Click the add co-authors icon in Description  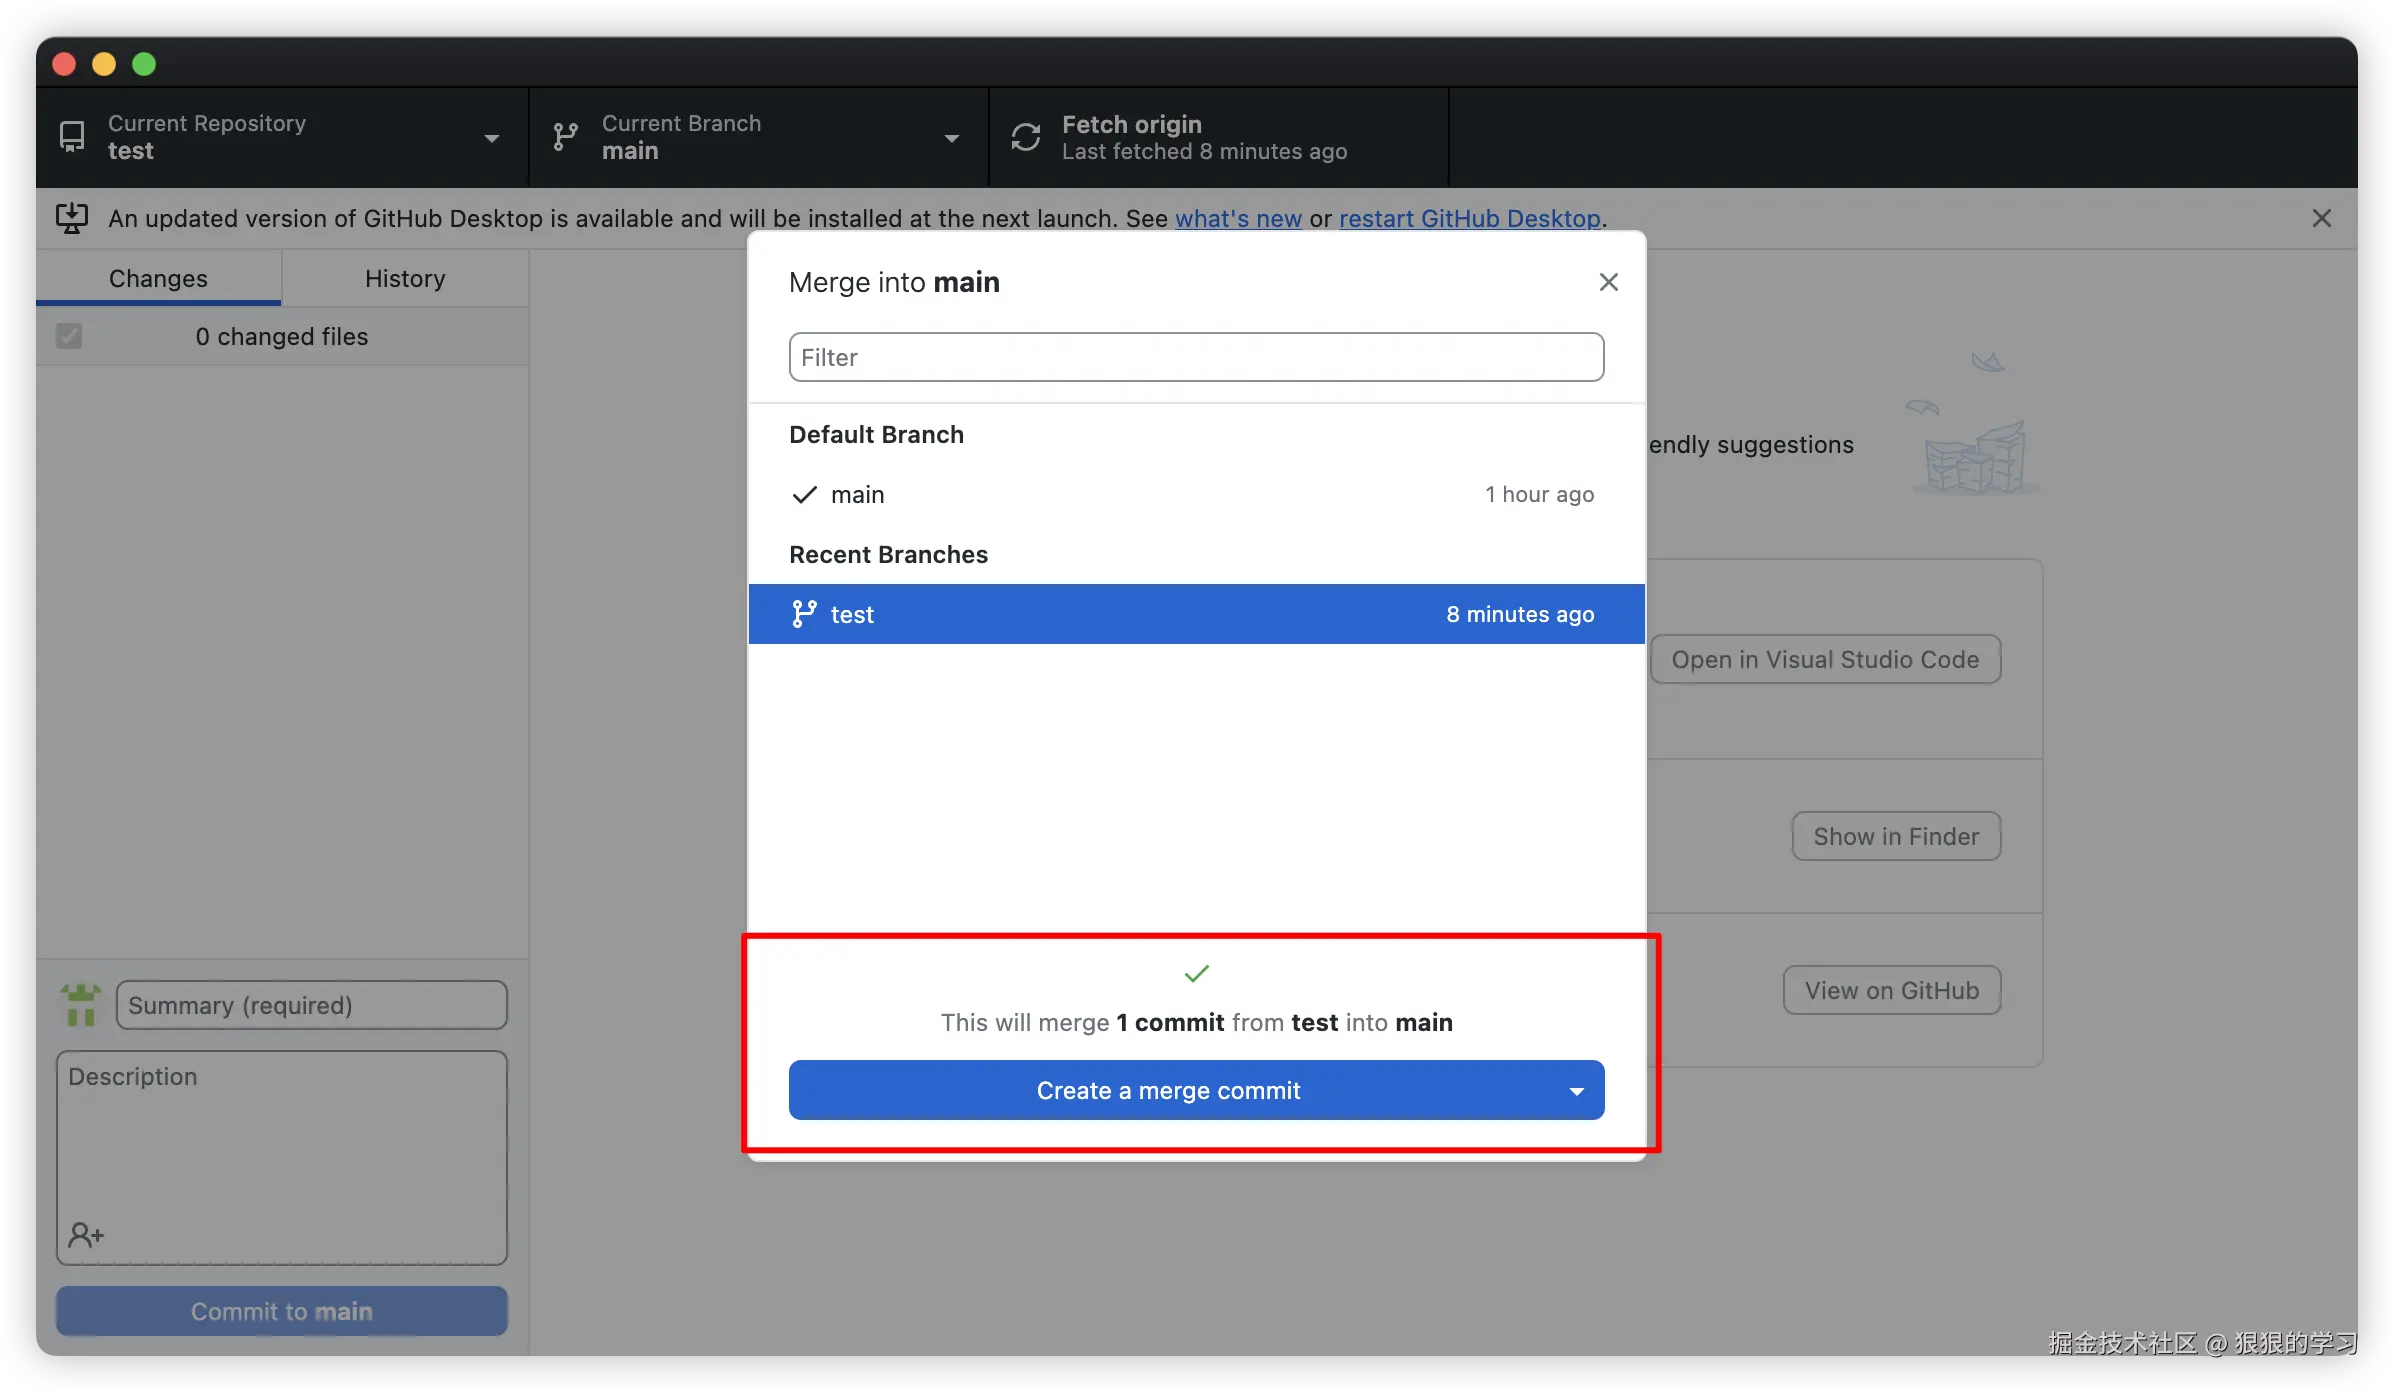[86, 1235]
